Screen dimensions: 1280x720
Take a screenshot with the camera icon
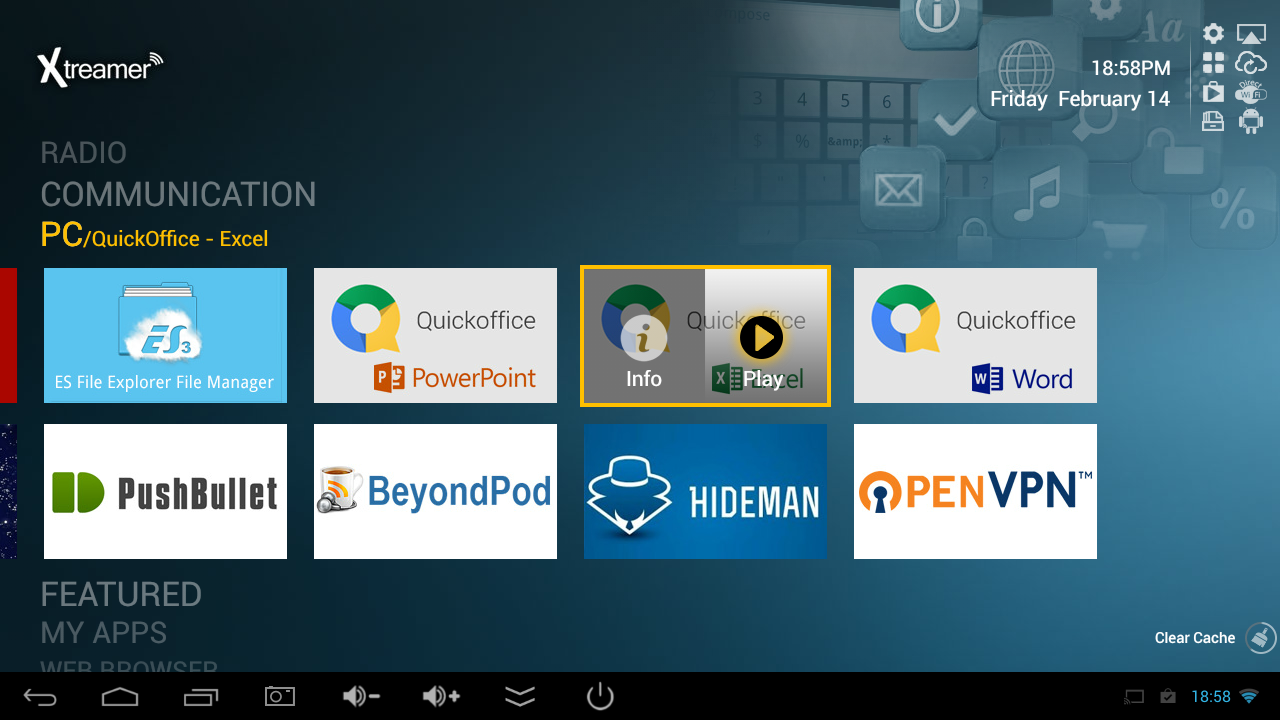click(x=280, y=696)
